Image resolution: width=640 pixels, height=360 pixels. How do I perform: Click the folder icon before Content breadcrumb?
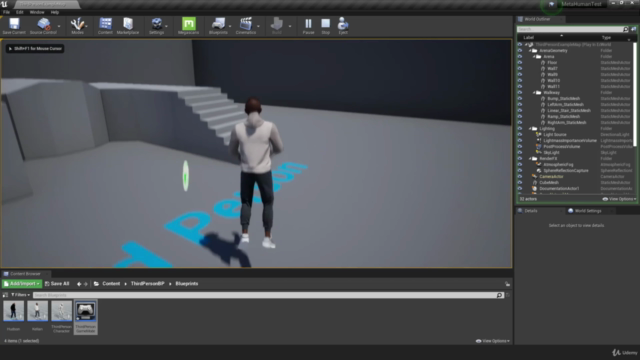click(96, 284)
